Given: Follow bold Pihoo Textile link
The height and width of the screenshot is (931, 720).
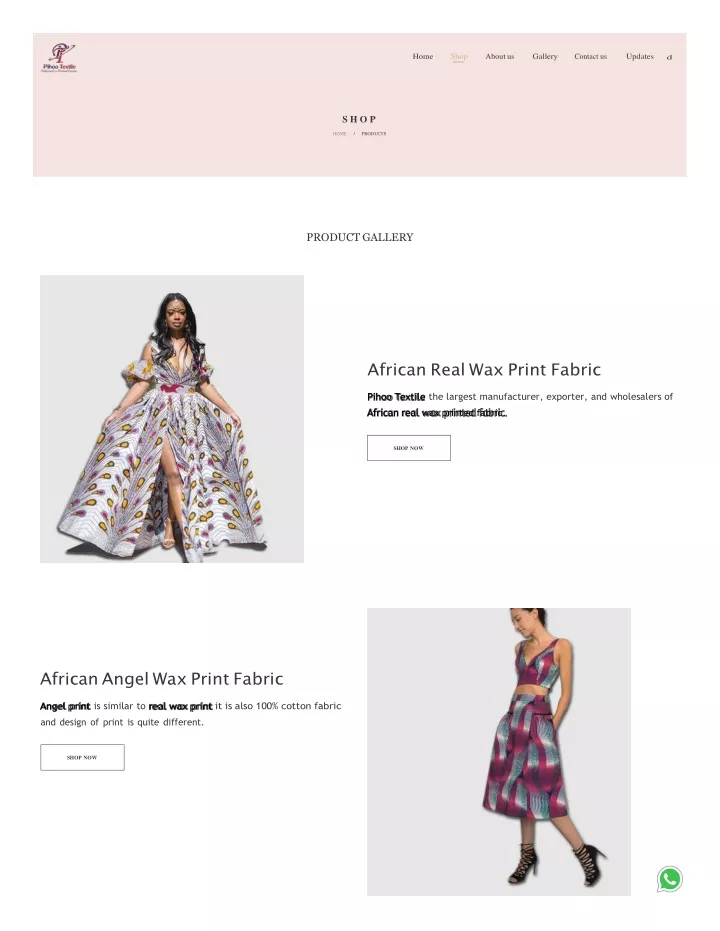Looking at the screenshot, I should 396,397.
